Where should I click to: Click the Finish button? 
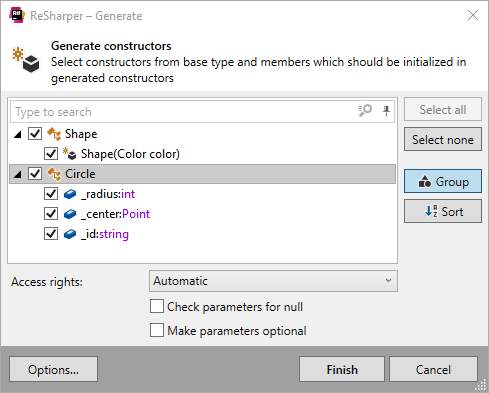click(342, 369)
